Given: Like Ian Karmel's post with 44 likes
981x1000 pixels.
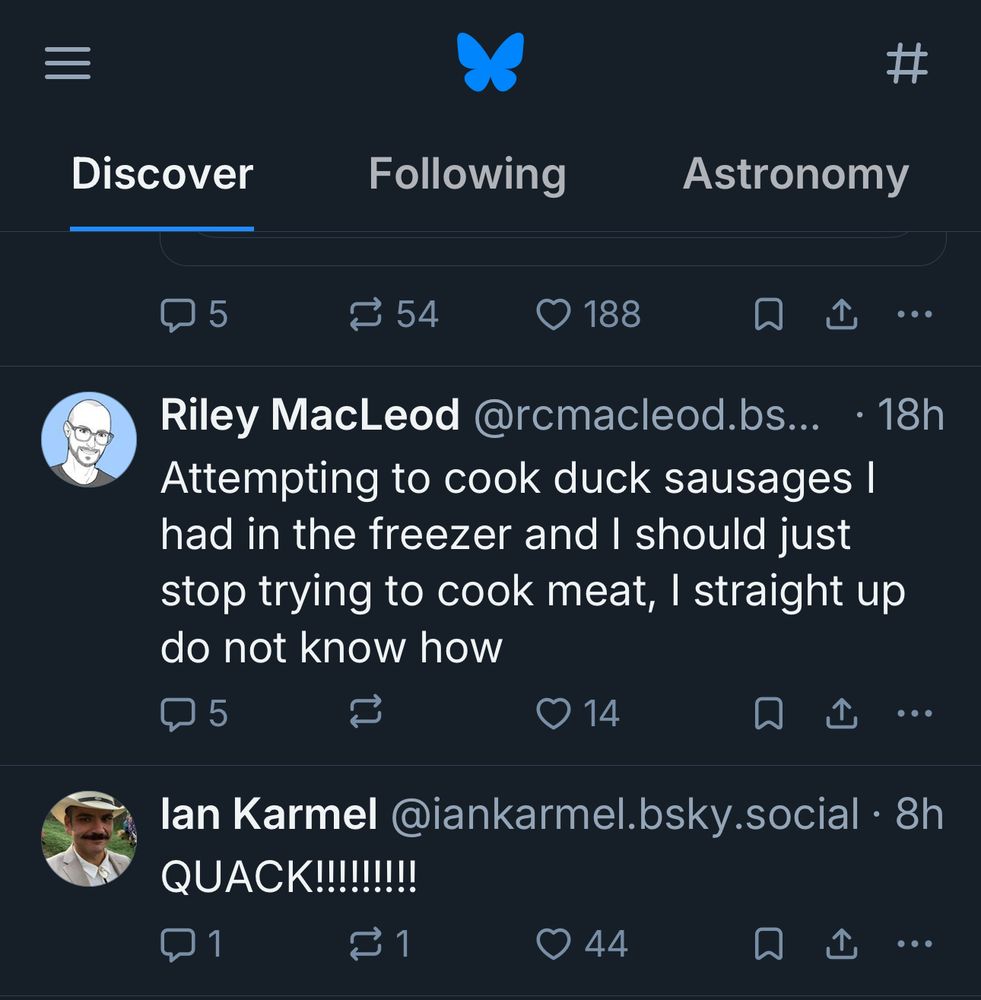Looking at the screenshot, I should pos(553,943).
